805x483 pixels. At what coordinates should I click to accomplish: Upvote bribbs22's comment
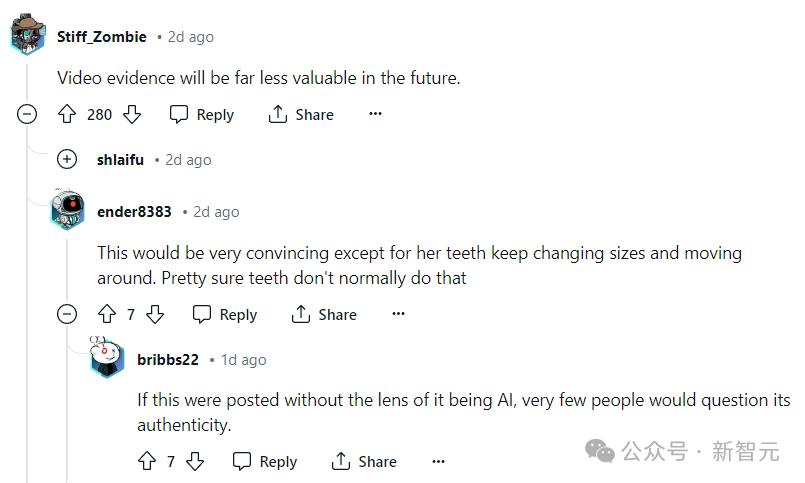tap(147, 461)
